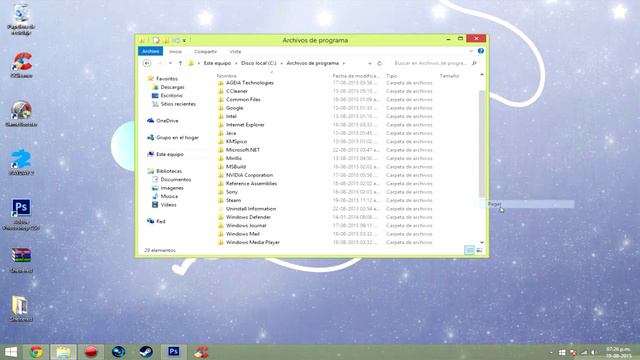Screen dimensions: 640x360
Task: Go up one folder level
Action: click(180, 63)
